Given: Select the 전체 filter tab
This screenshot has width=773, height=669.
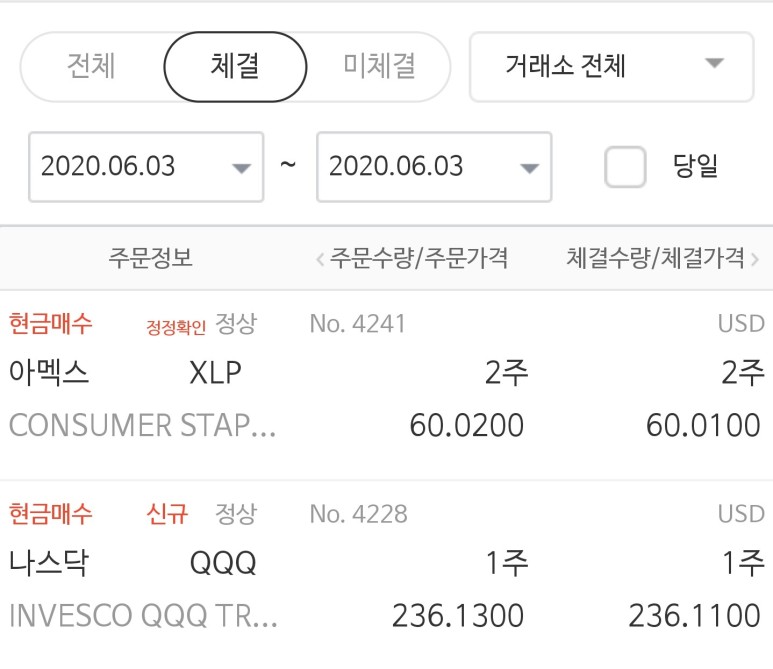Looking at the screenshot, I should (x=92, y=66).
